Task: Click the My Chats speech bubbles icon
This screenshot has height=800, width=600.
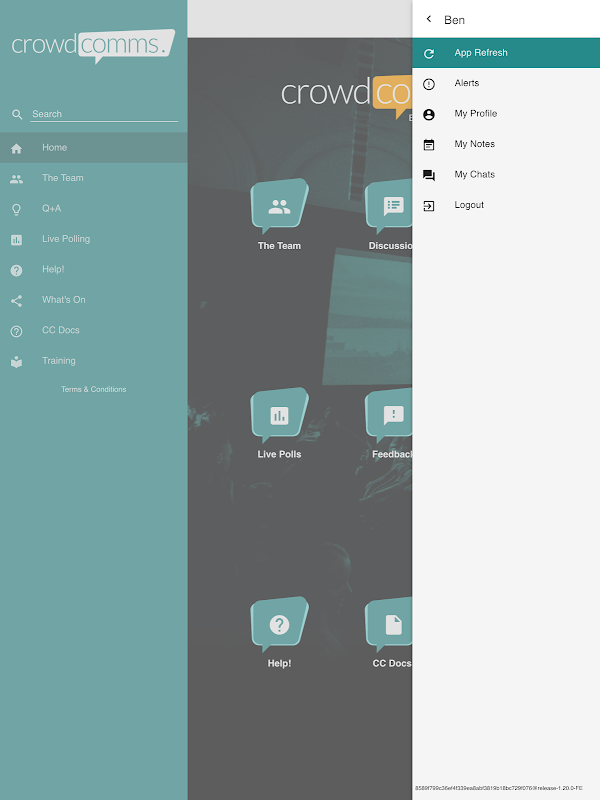Action: click(429, 175)
